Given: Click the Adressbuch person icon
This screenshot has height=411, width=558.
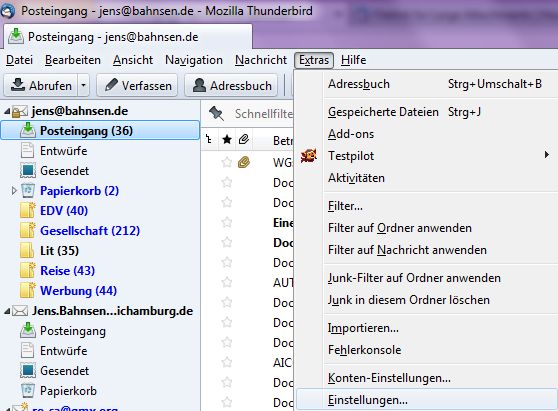Looking at the screenshot, I should [199, 85].
